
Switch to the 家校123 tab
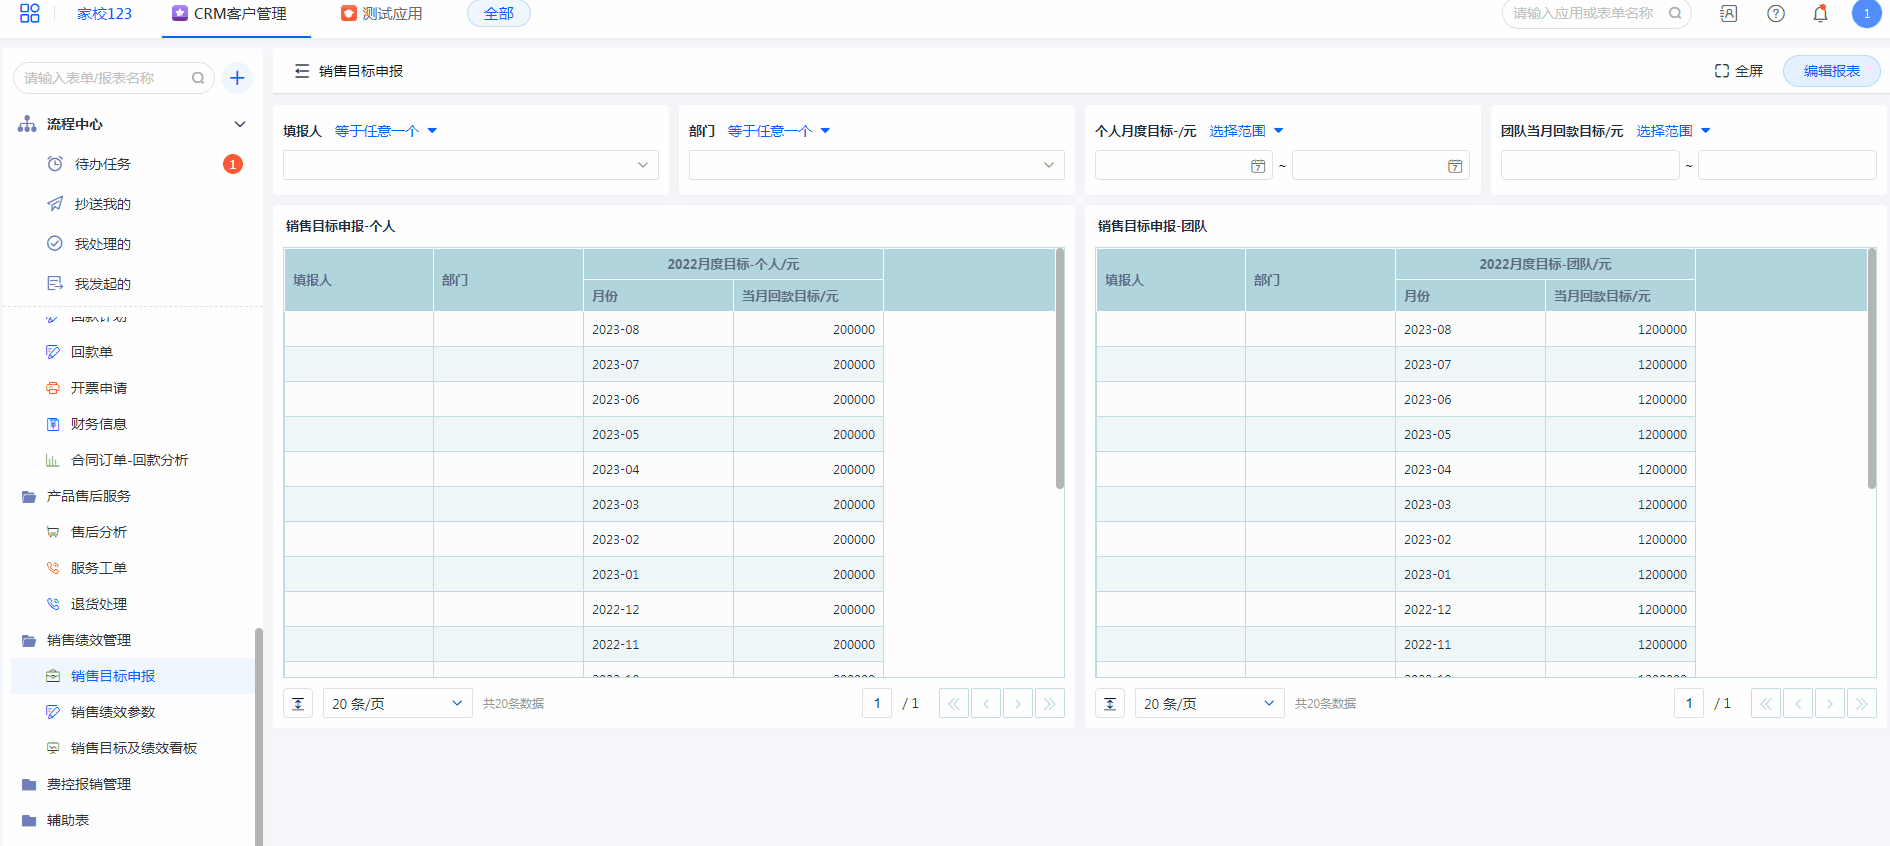click(104, 14)
